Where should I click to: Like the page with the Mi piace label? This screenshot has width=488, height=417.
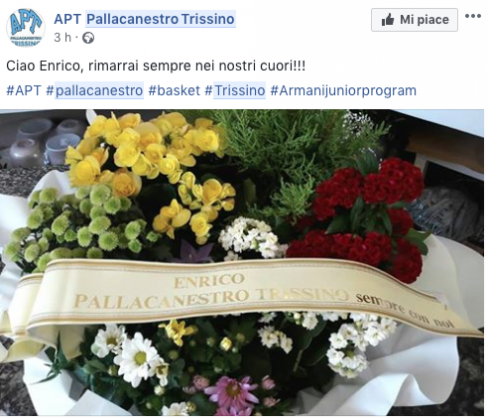[x=414, y=20]
